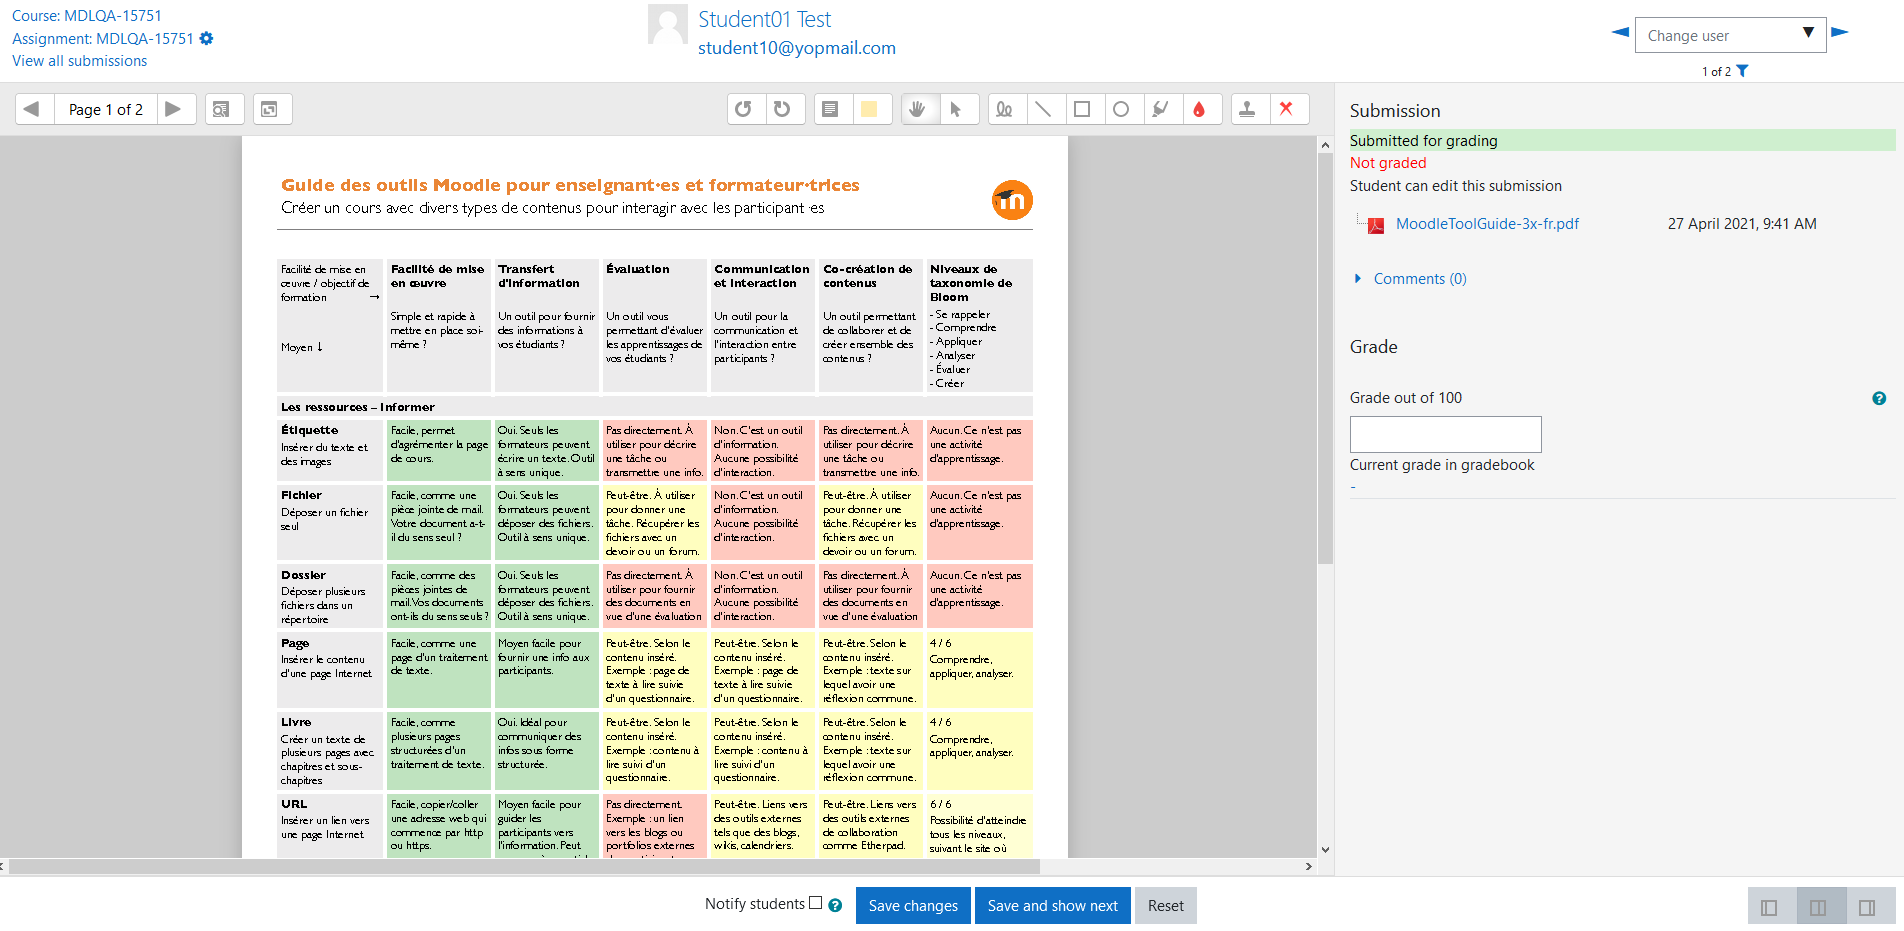This screenshot has height=931, width=1904.
Task: Open Student01 Test profile link
Action: tap(765, 19)
